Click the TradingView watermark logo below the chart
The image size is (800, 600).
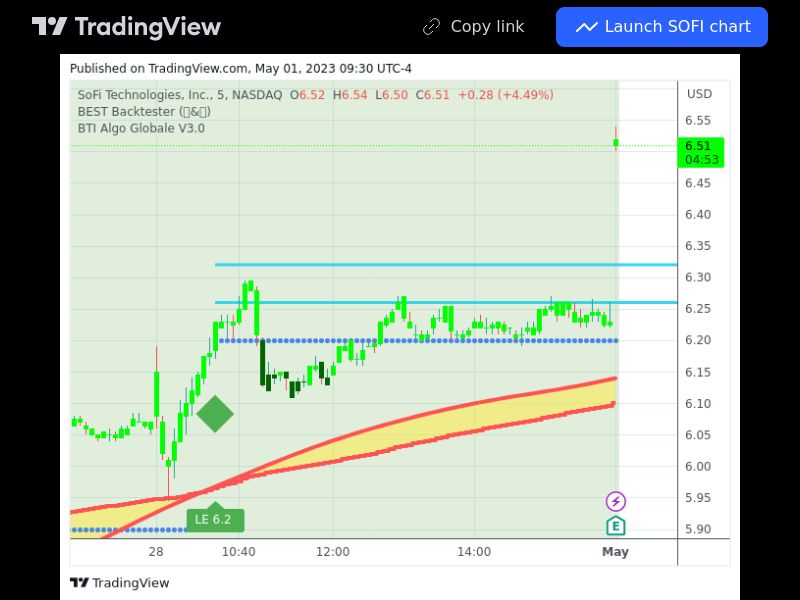[119, 583]
